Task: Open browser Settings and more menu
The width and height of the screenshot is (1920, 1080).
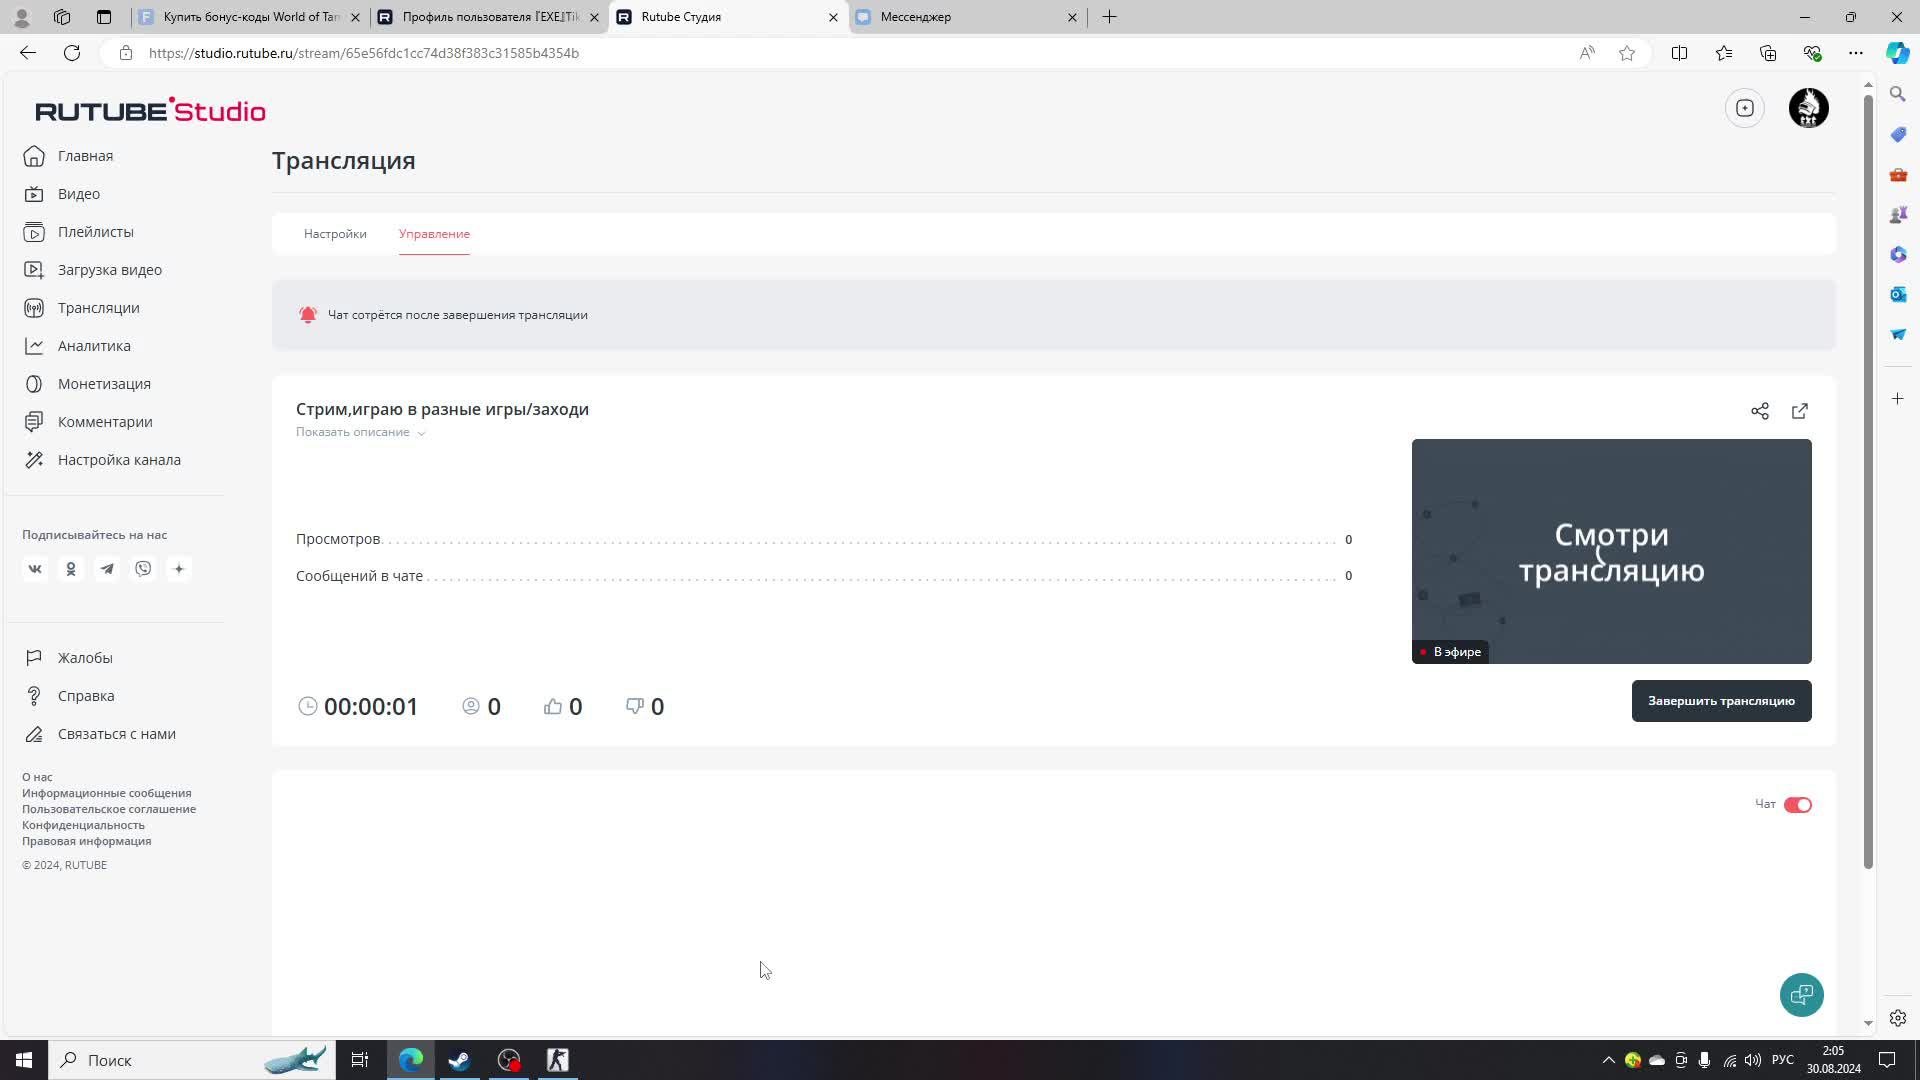Action: tap(1855, 53)
